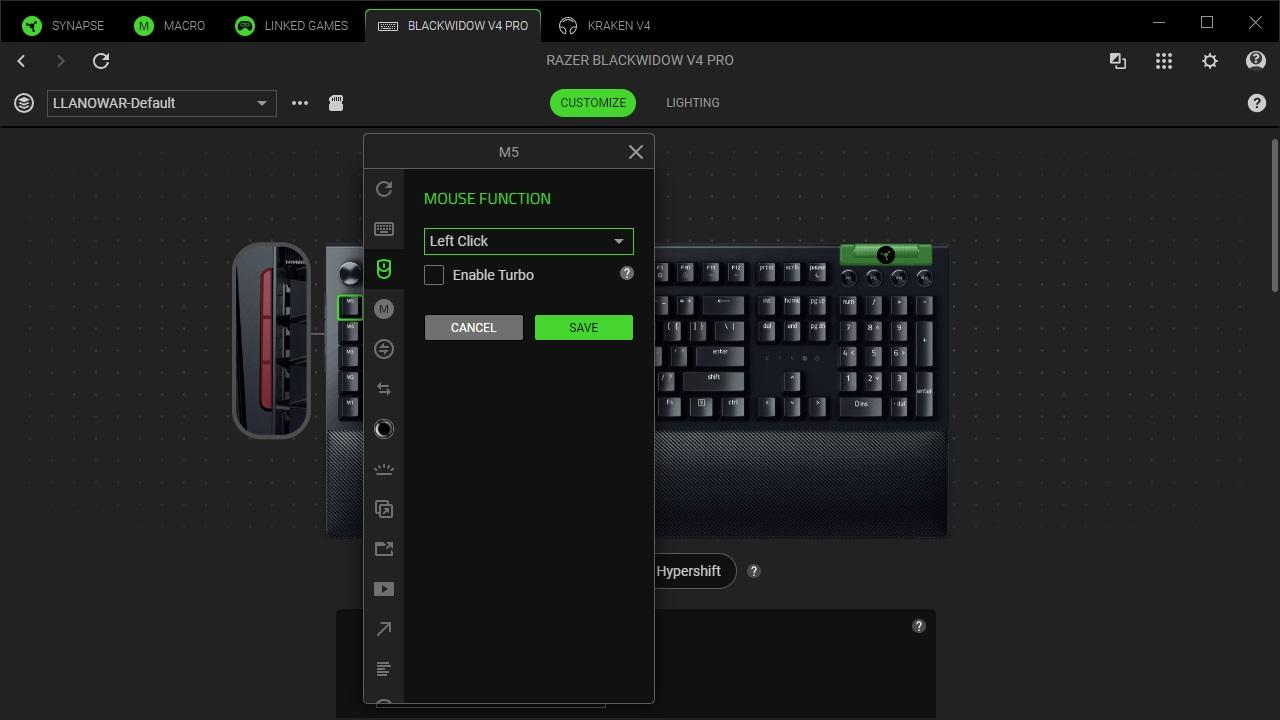Expand the Left Click mouse function dropdown
1280x720 pixels.
pyautogui.click(x=529, y=241)
